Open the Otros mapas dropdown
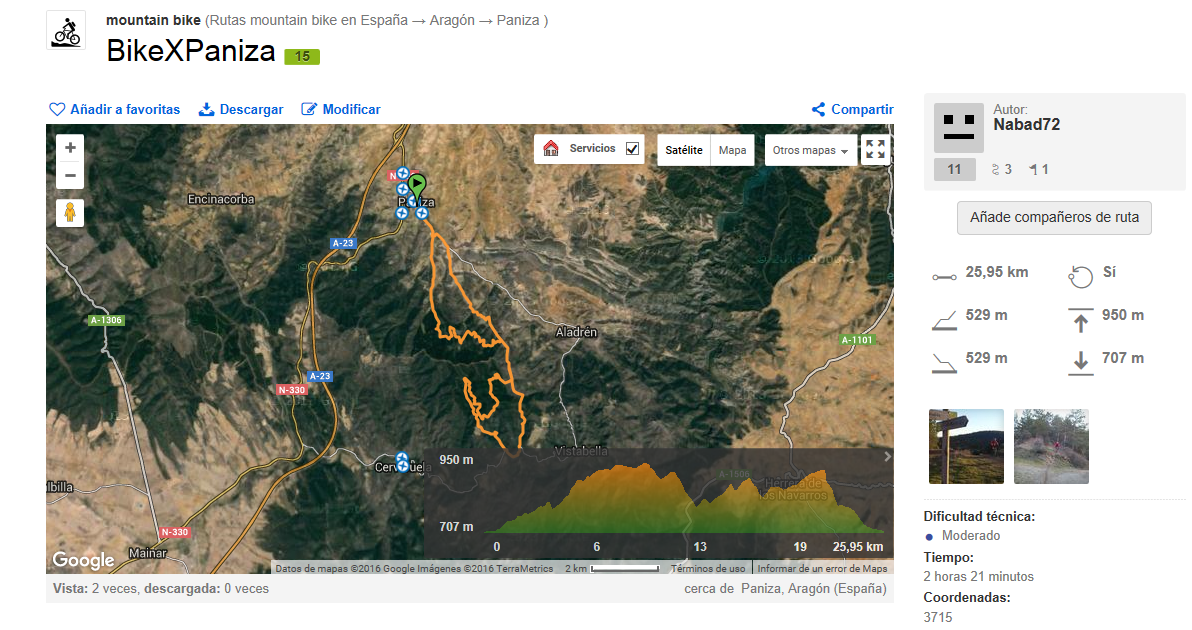This screenshot has width=1192, height=630. coord(810,150)
